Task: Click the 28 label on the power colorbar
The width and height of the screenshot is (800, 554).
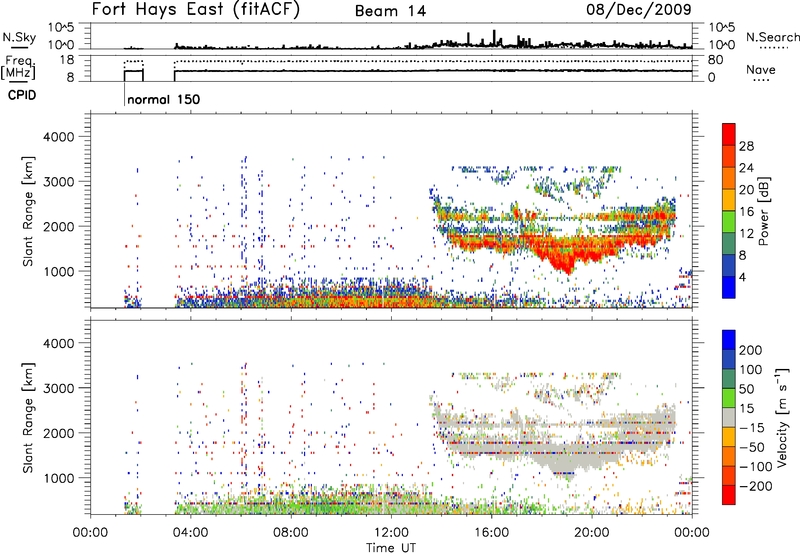Action: pyautogui.click(x=746, y=146)
